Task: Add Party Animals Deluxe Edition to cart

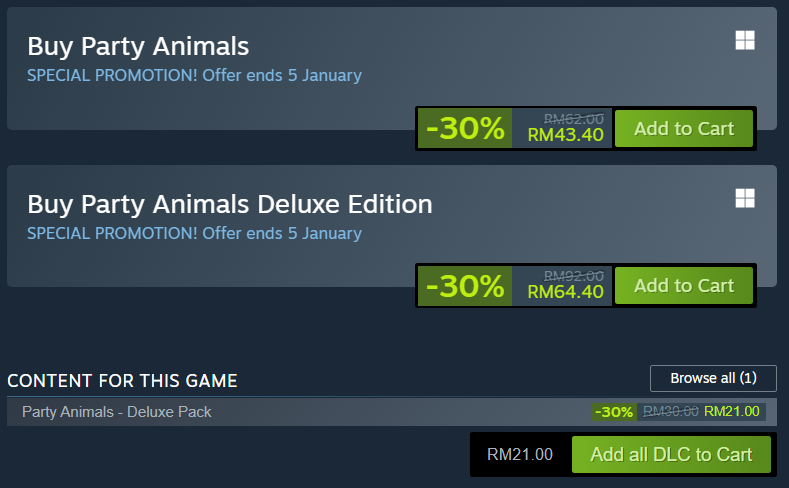Action: tap(683, 286)
